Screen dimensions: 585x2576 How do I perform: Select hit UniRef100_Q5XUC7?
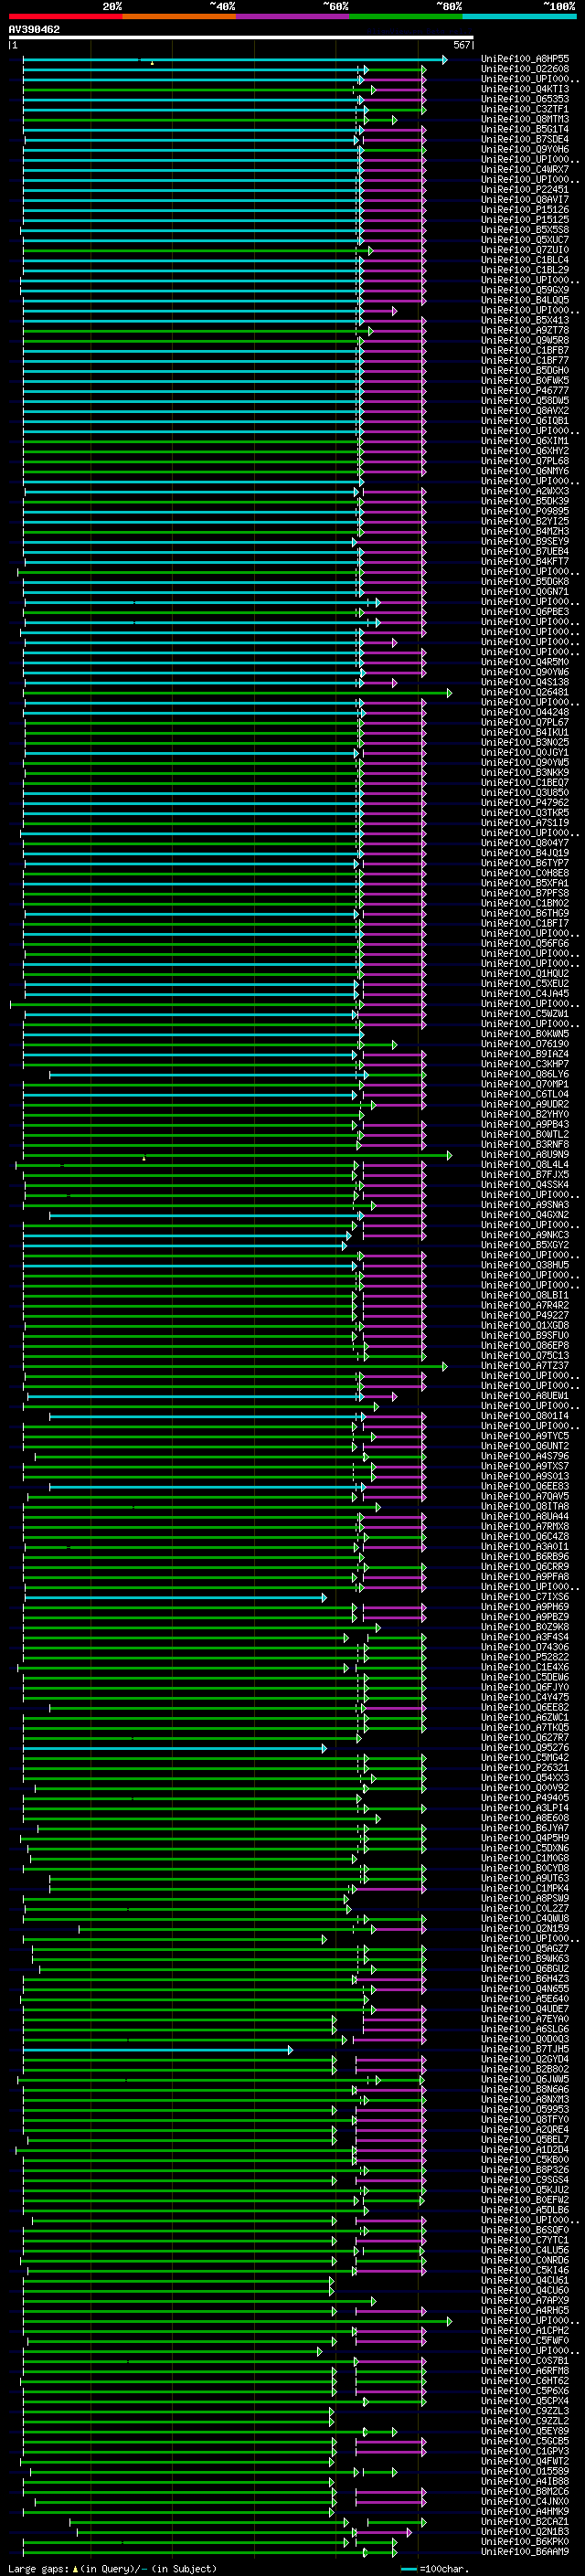525,239
